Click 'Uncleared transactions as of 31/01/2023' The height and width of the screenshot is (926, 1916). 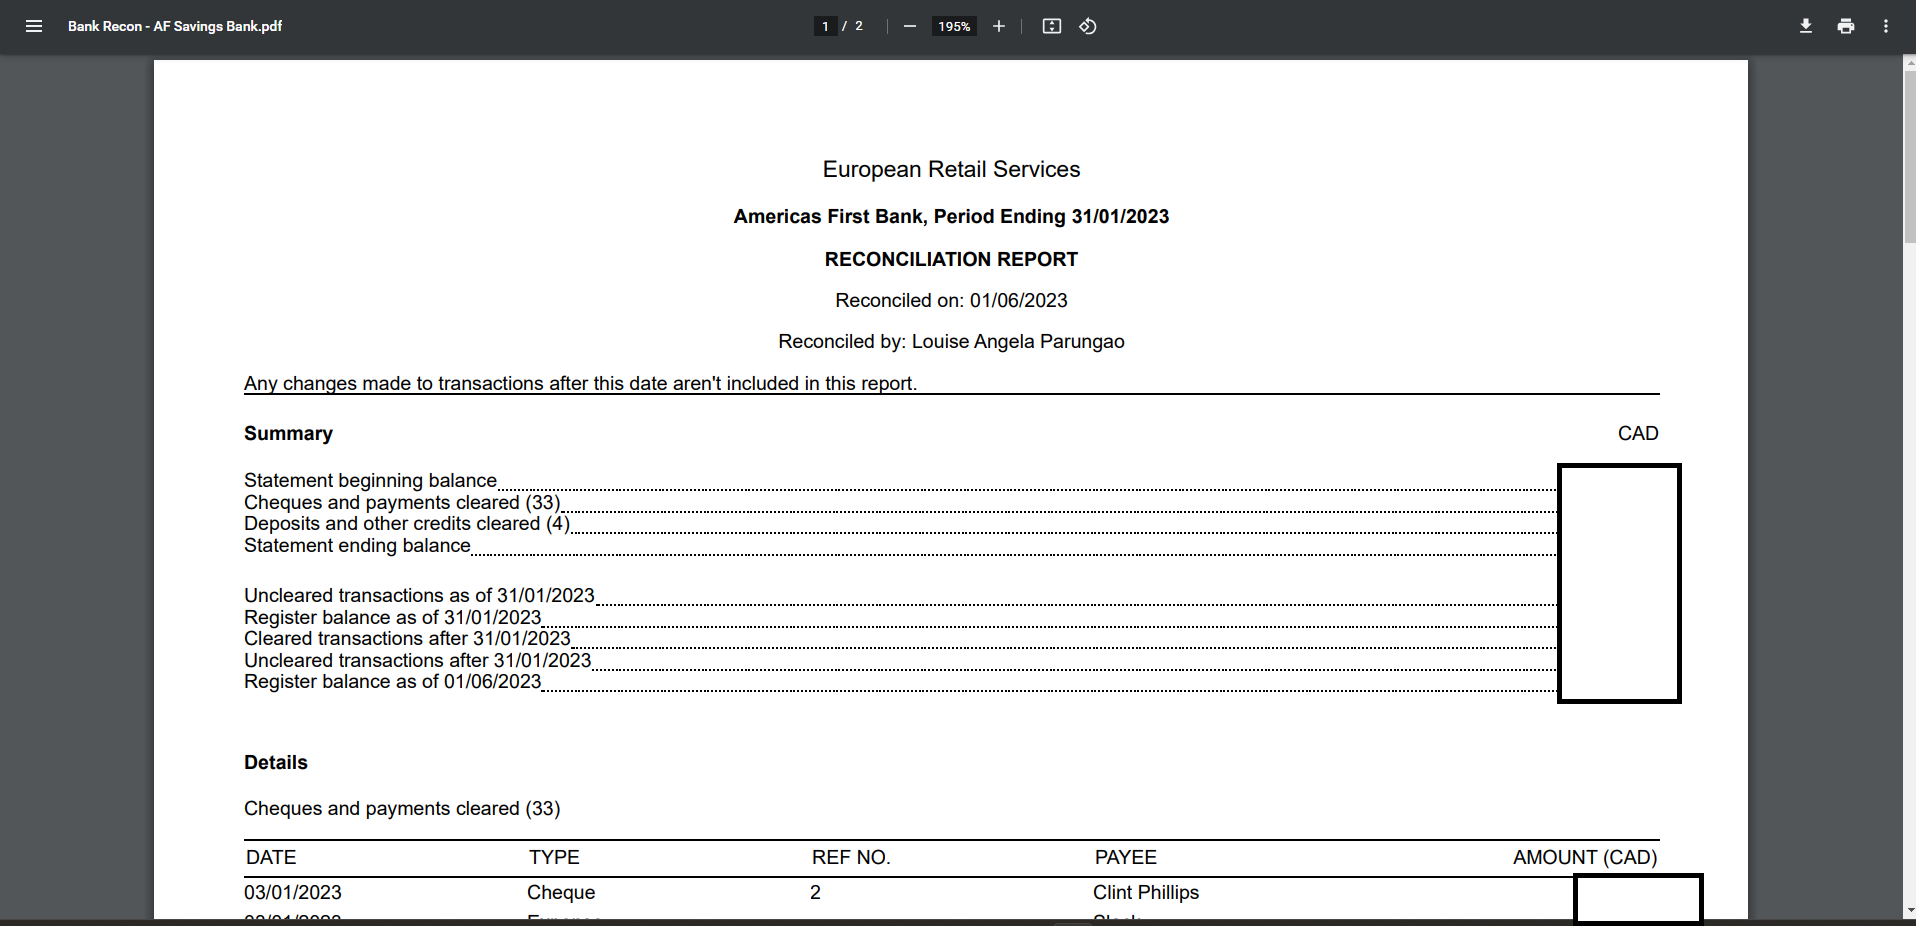point(419,595)
